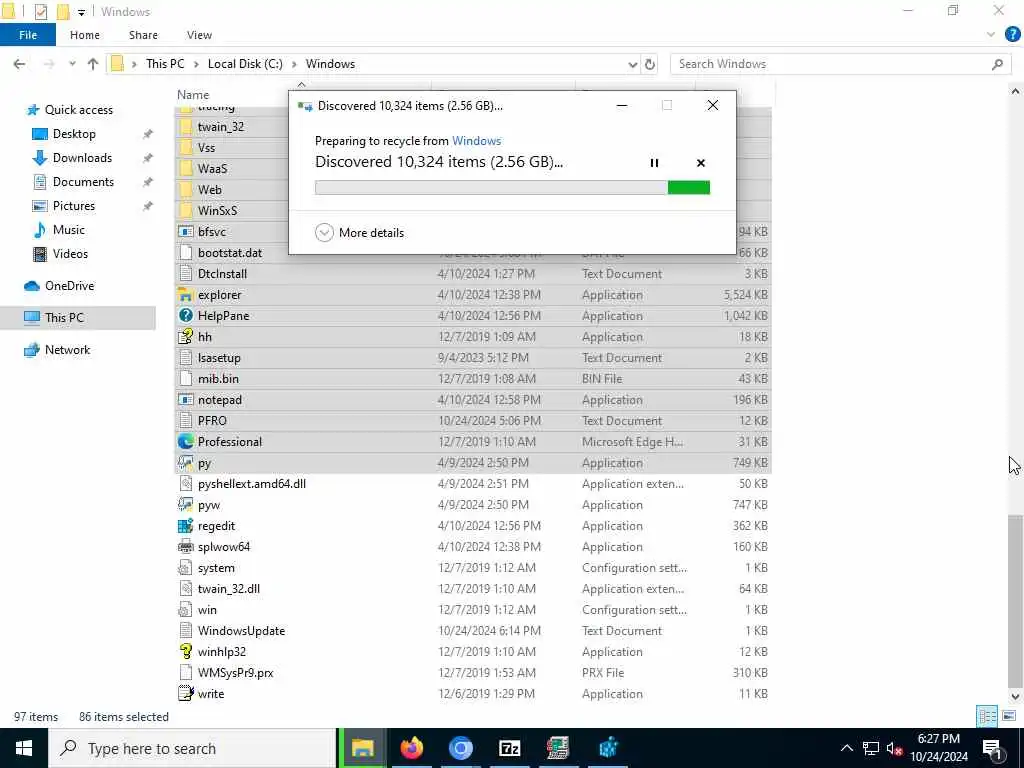Select the bfsvc application icon

[186, 232]
